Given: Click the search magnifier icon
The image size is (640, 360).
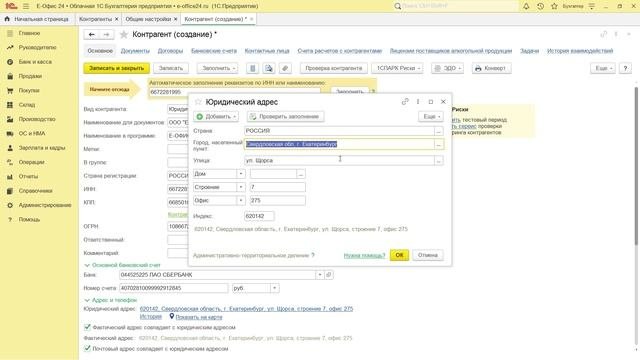Looking at the screenshot, I should pyautogui.click(x=398, y=6).
